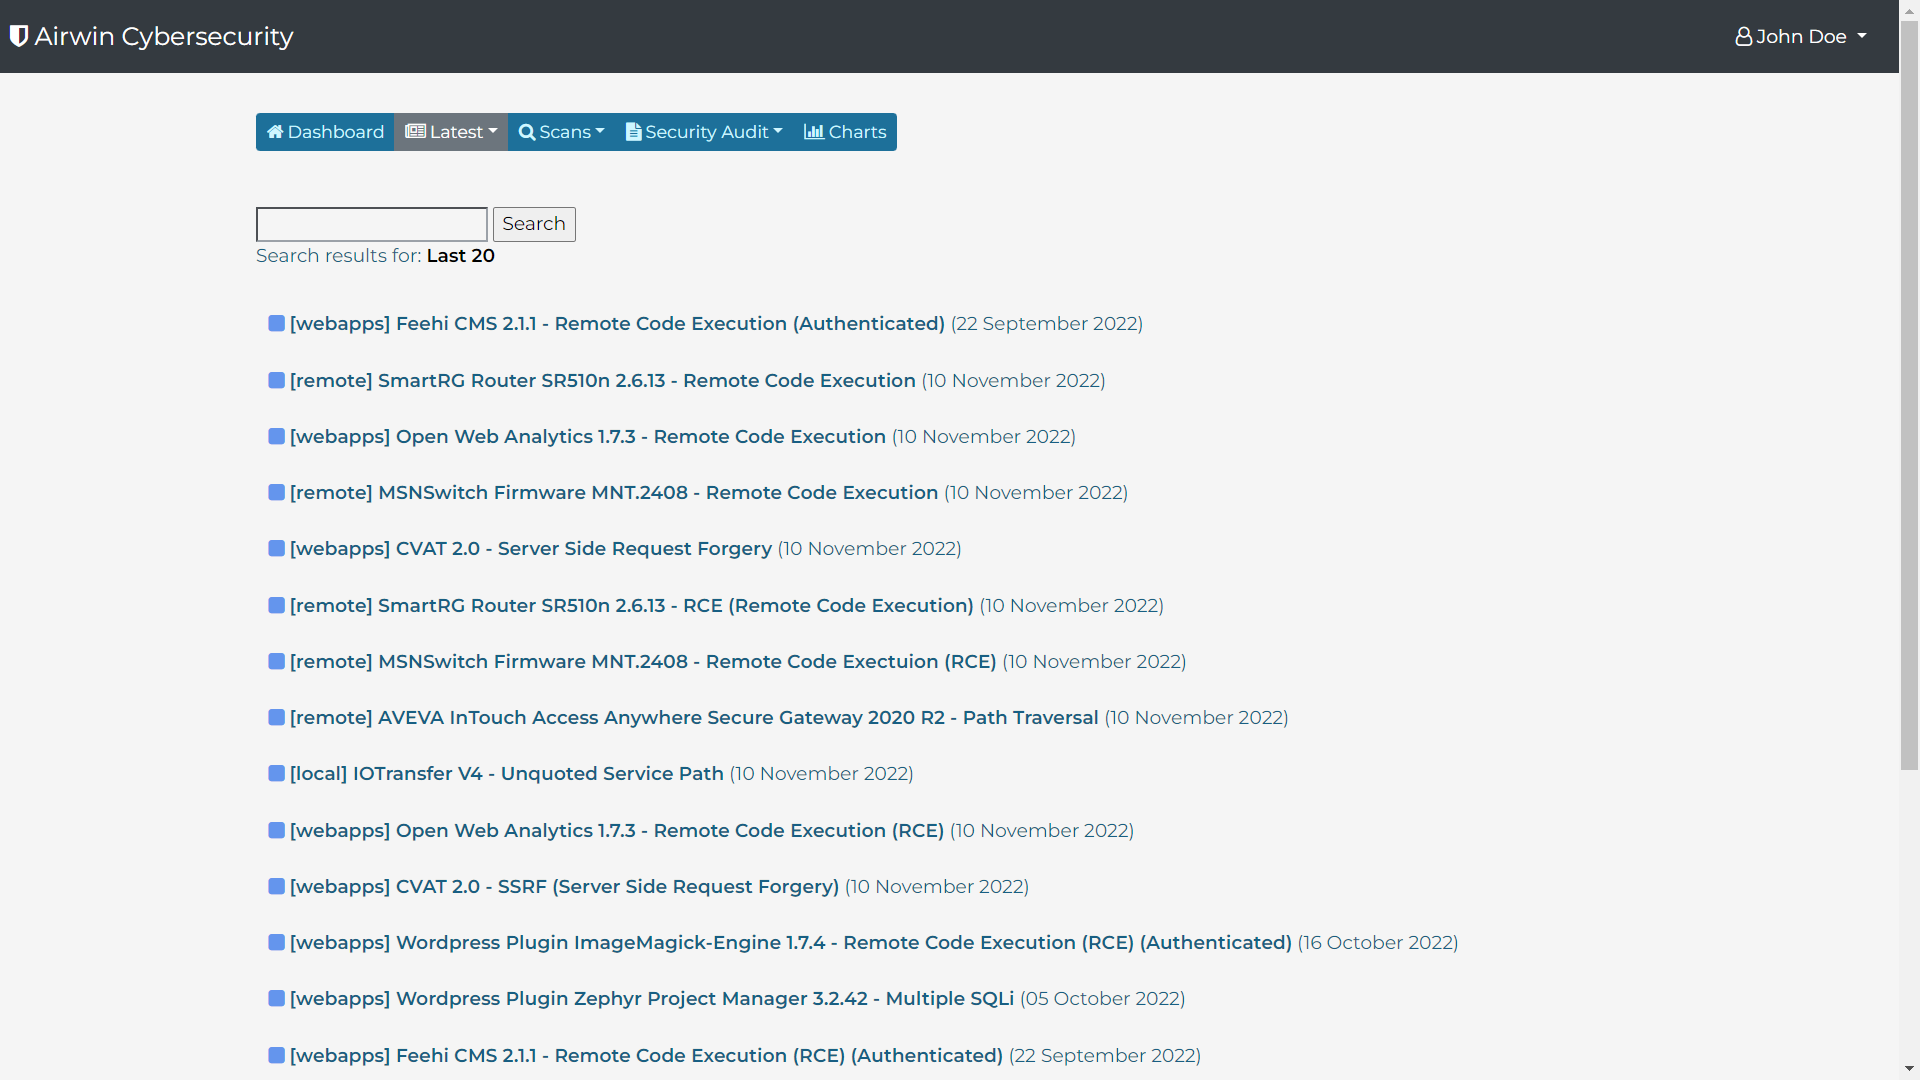Click the blue square beside CVAT 2.0 SSRF entry
Viewport: 1920px width, 1080px height.
(x=277, y=886)
